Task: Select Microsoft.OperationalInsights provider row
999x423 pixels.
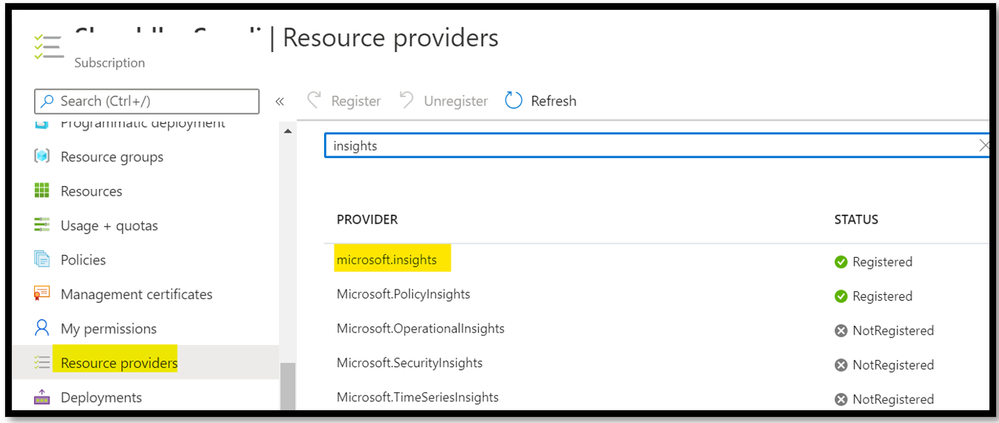Action: pyautogui.click(x=420, y=329)
